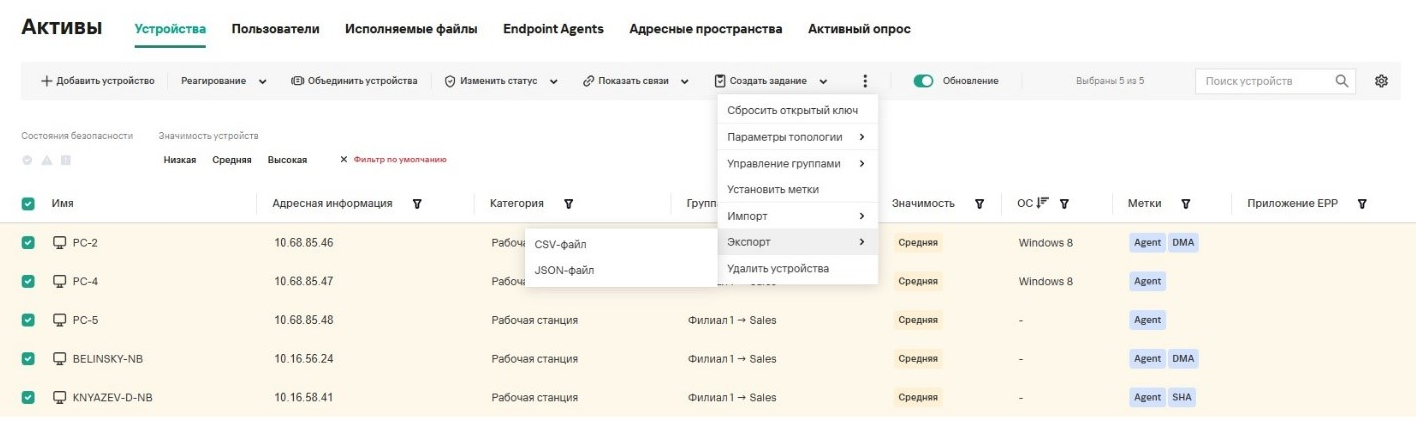Click the filter icon on Значимость column
Screen dimensions: 1416x426
tap(981, 204)
